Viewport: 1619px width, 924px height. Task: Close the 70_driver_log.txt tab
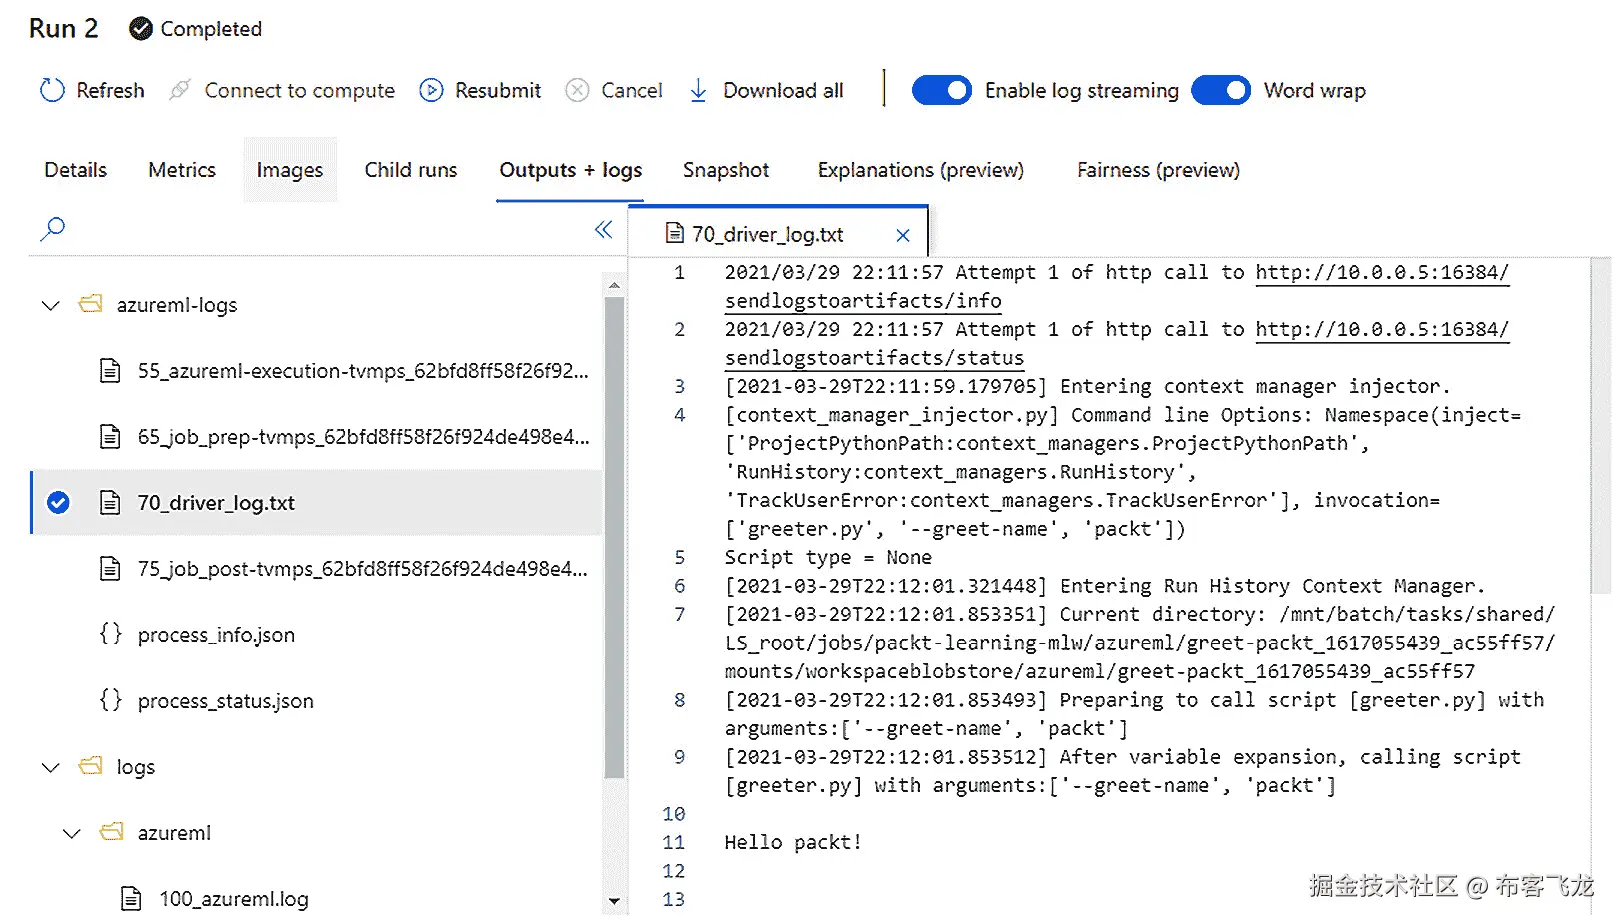[902, 234]
